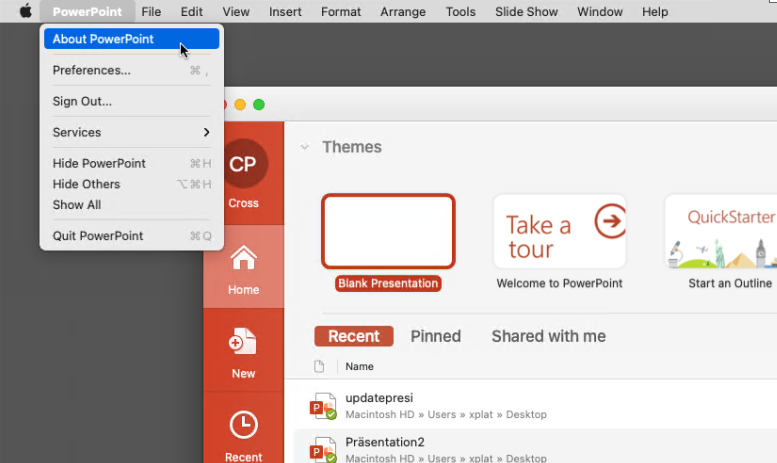This screenshot has width=777, height=463.
Task: Select the Recent tab
Action: pos(354,336)
